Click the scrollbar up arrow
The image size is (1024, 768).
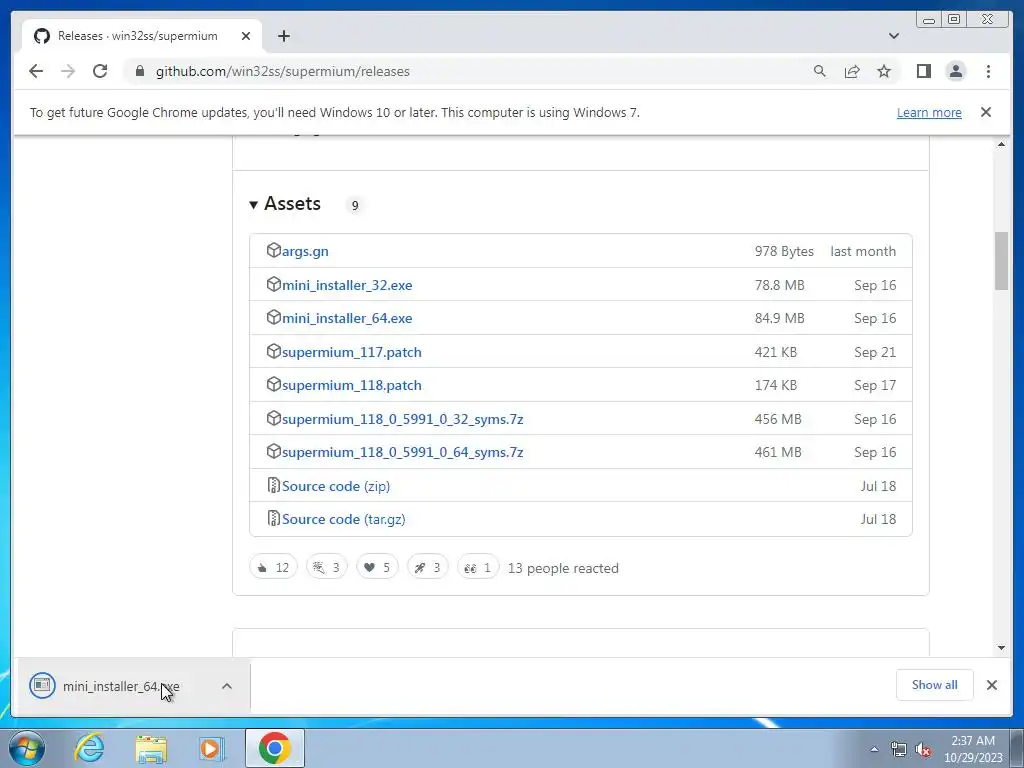(1001, 144)
